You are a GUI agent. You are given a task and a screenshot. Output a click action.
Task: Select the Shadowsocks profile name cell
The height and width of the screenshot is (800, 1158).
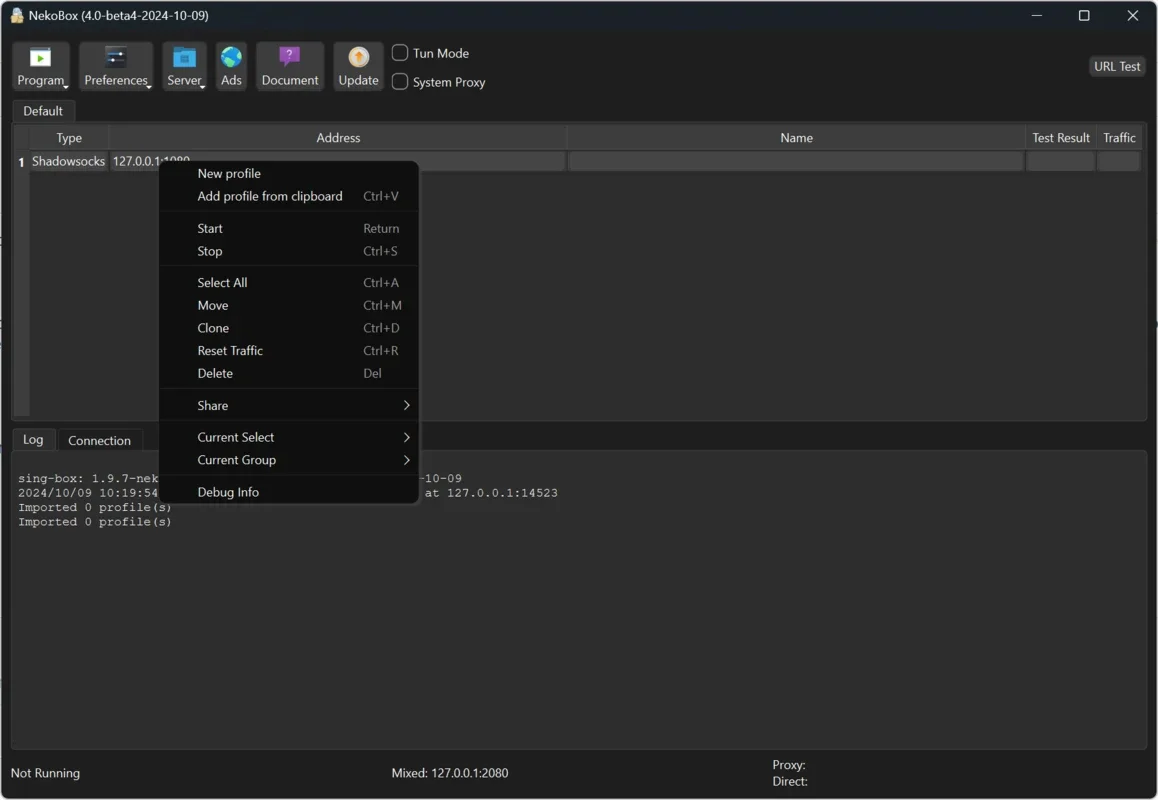pos(796,161)
